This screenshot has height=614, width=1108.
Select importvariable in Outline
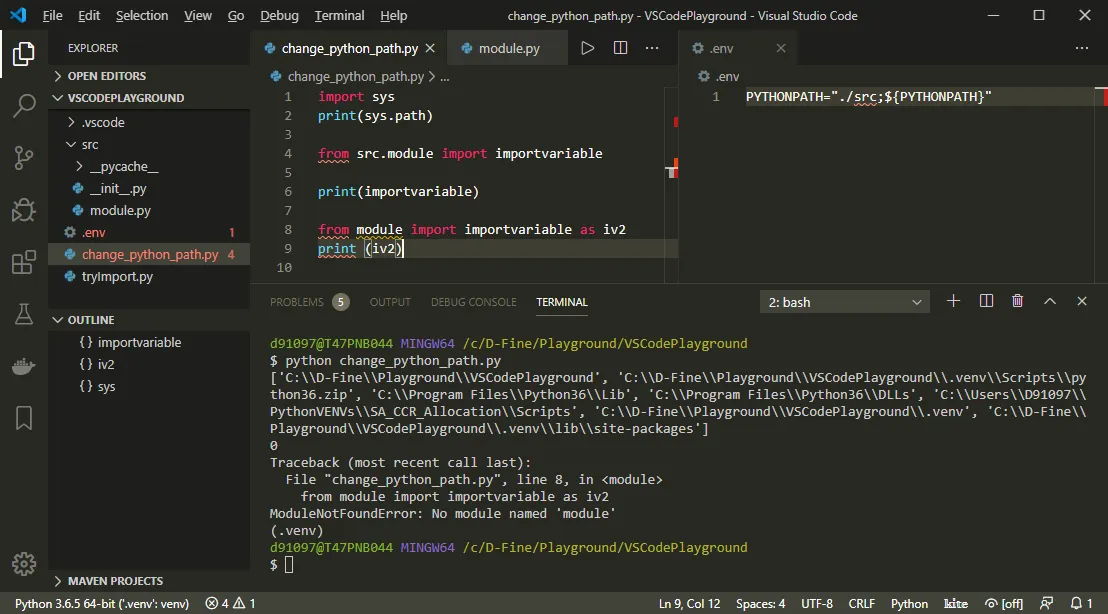pos(149,342)
